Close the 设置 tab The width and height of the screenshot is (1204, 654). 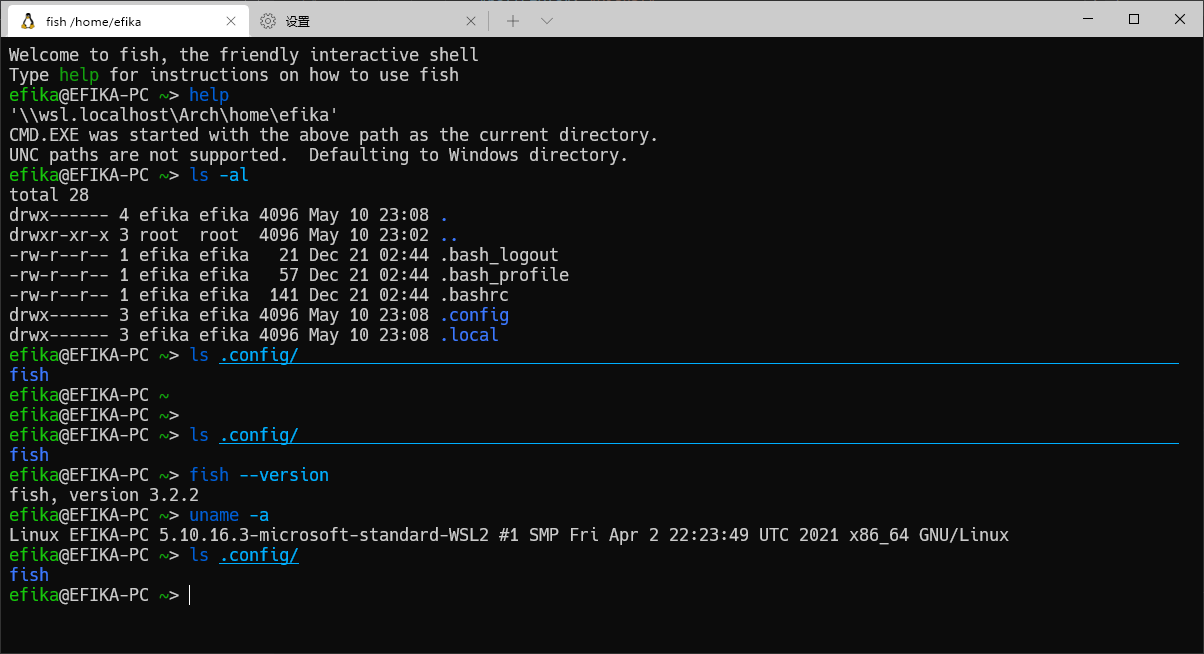(471, 21)
